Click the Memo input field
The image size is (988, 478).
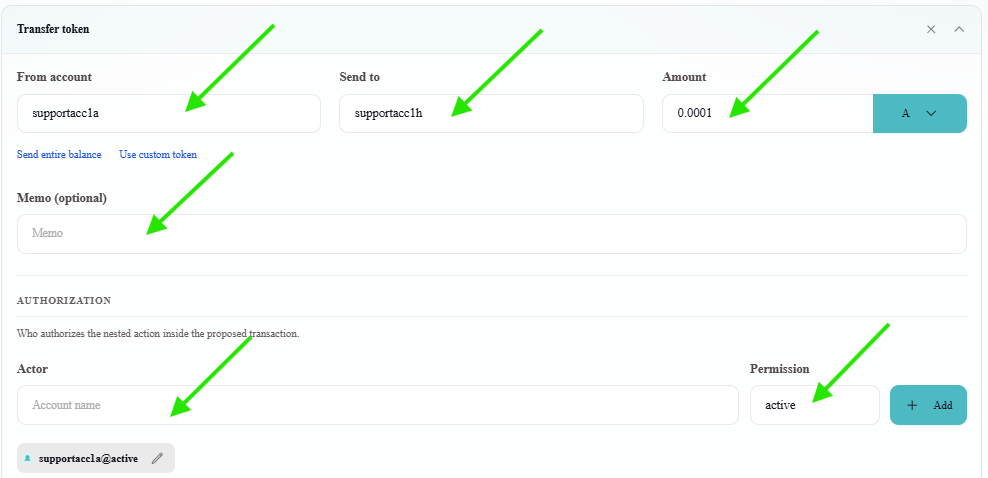tap(491, 234)
